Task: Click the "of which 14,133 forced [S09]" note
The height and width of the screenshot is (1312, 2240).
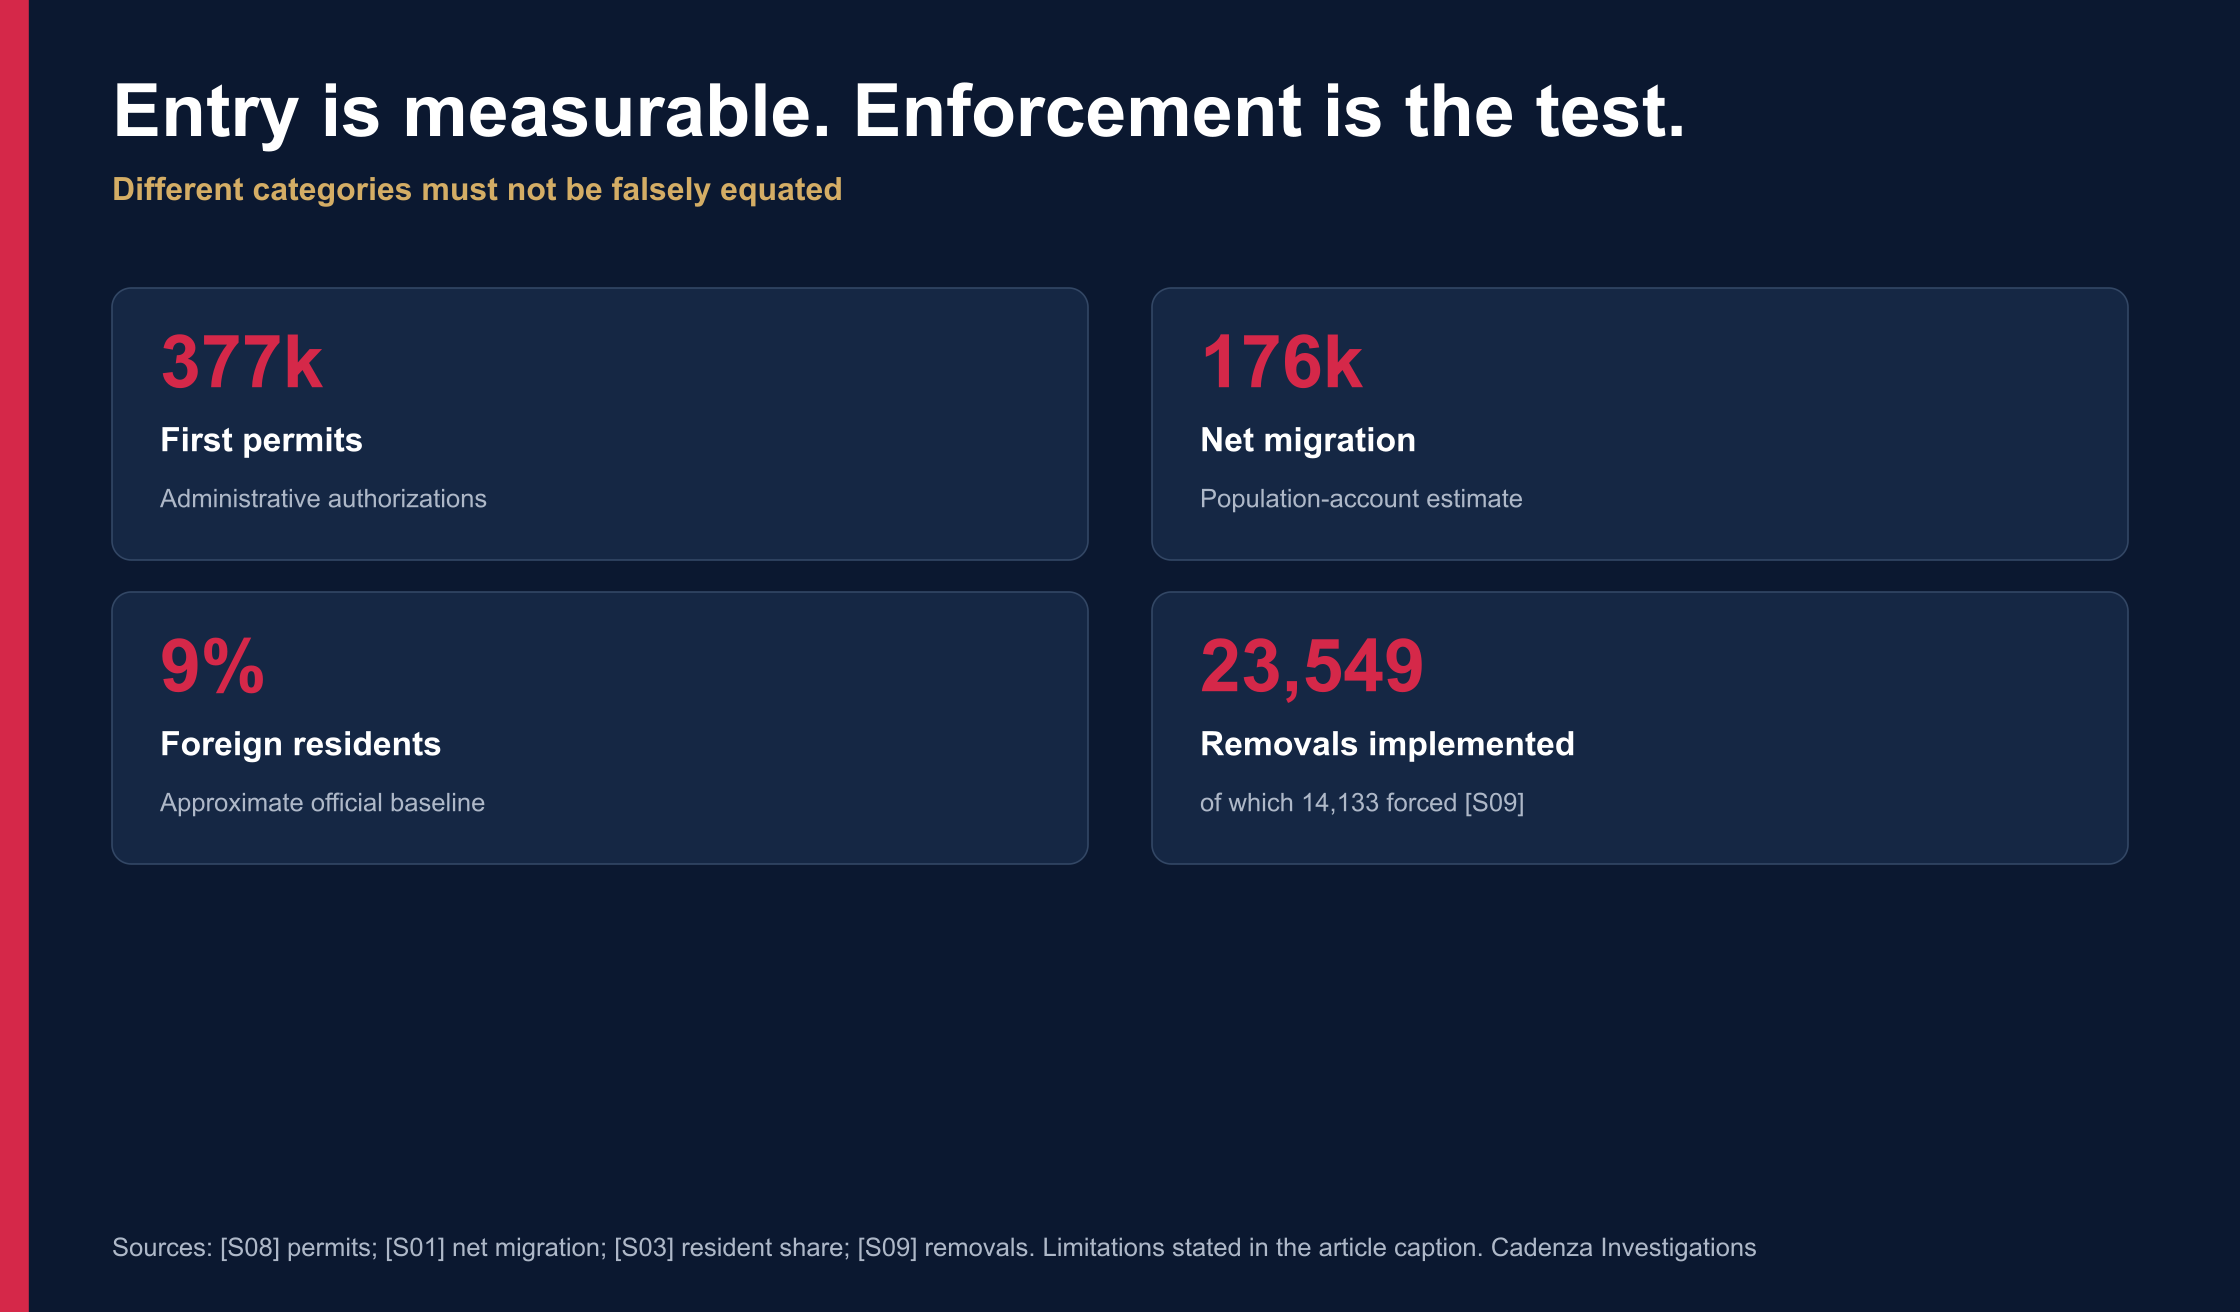Action: coord(1362,803)
